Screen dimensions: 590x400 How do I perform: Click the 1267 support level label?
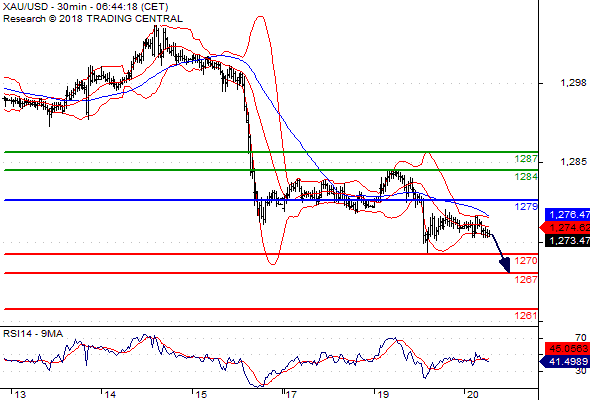[526, 279]
